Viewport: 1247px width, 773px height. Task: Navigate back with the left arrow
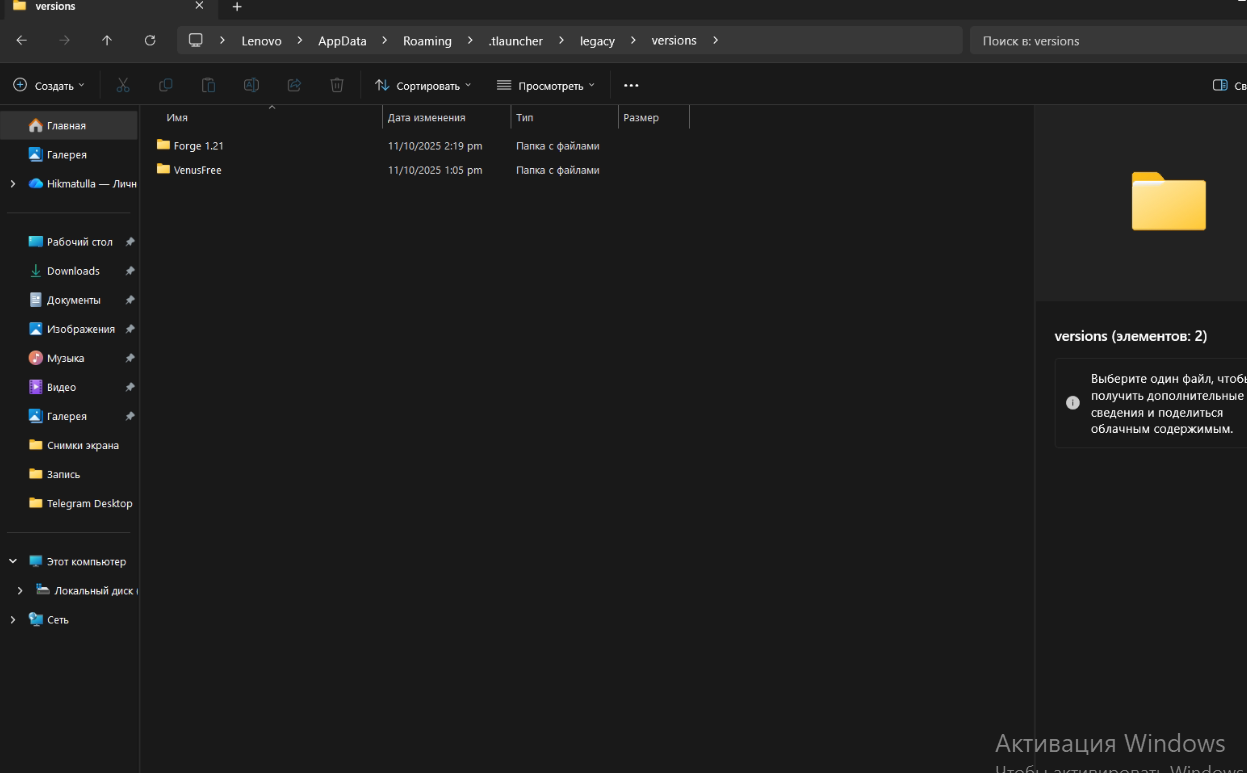point(22,41)
